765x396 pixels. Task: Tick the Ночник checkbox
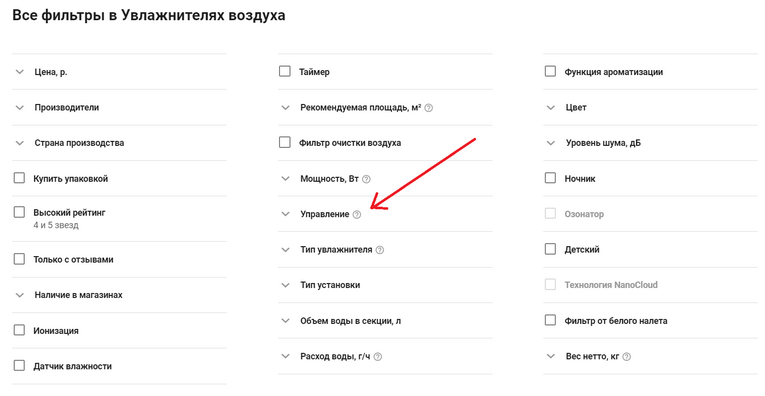550,178
